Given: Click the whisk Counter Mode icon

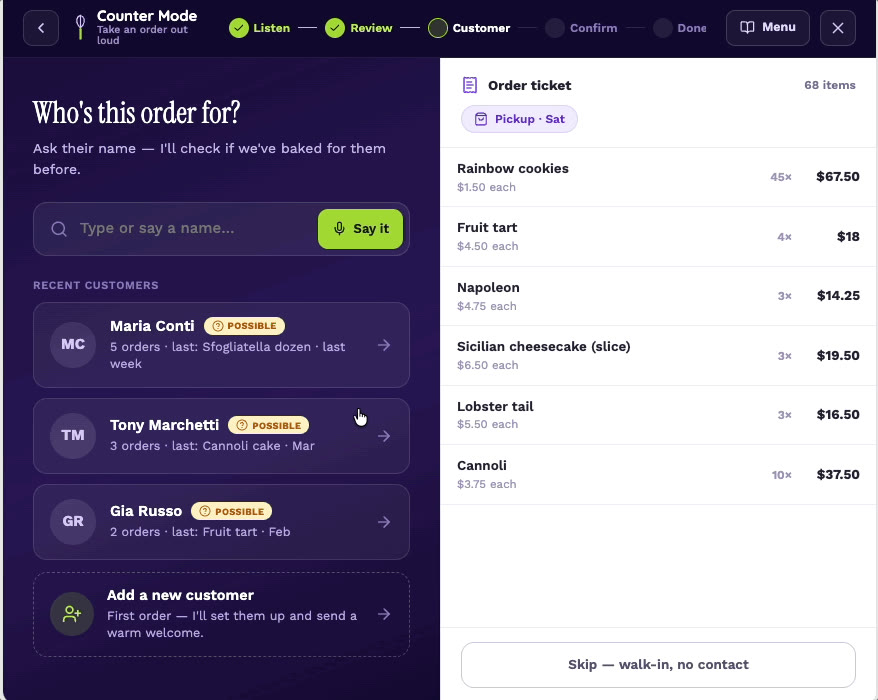Looking at the screenshot, I should coord(81,27).
